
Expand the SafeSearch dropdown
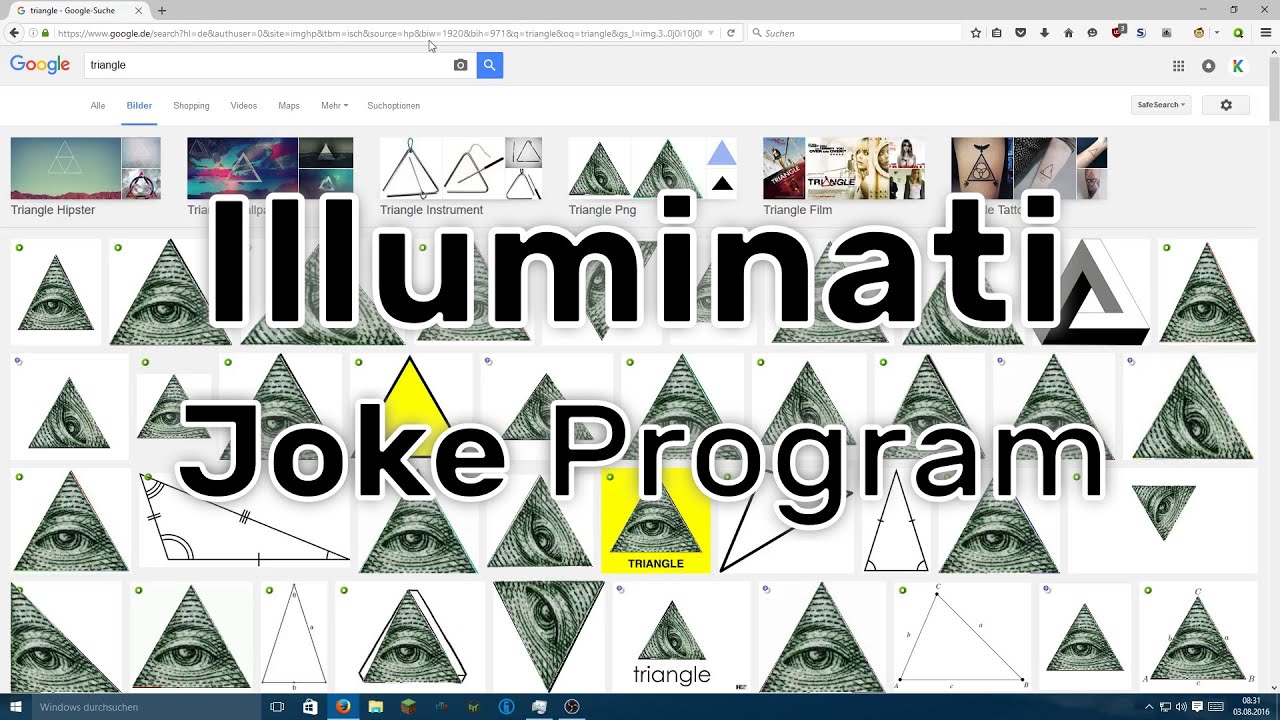1161,105
